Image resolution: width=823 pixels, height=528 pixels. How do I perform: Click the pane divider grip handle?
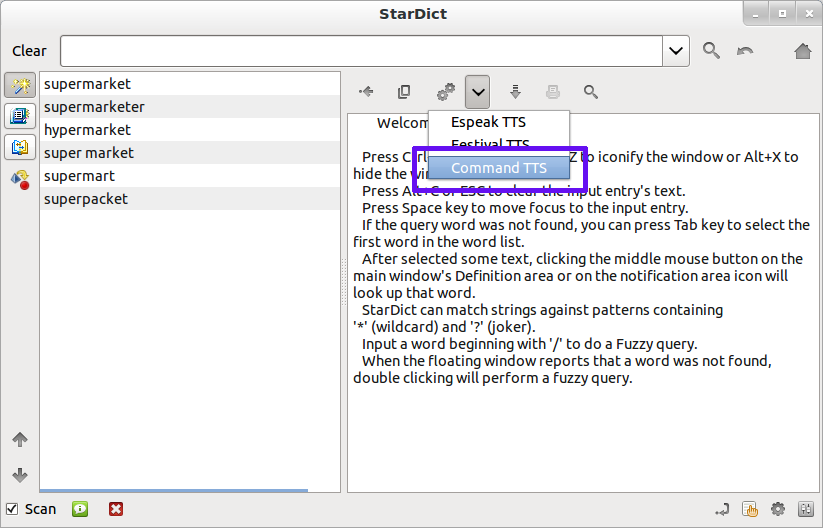tap(344, 282)
